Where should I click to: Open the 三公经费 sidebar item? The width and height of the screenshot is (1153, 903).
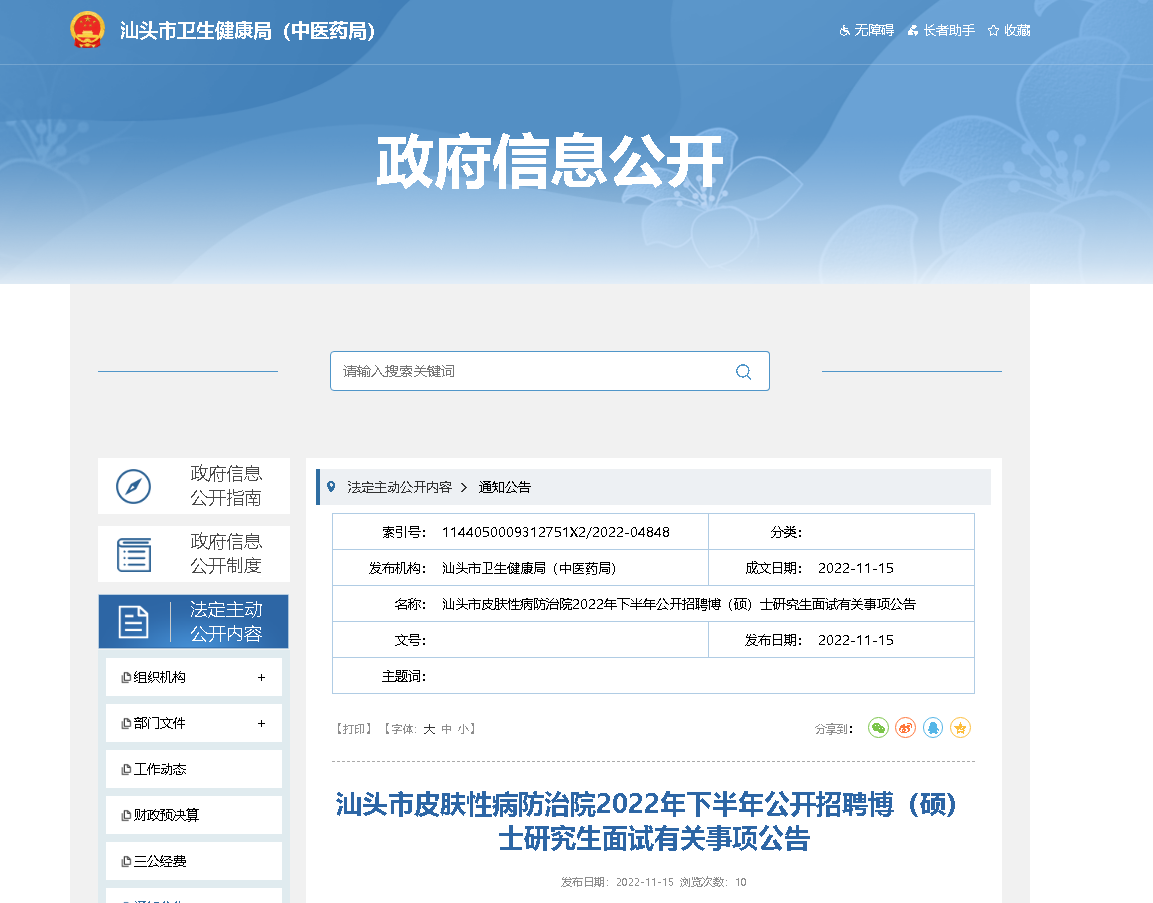tap(160, 861)
